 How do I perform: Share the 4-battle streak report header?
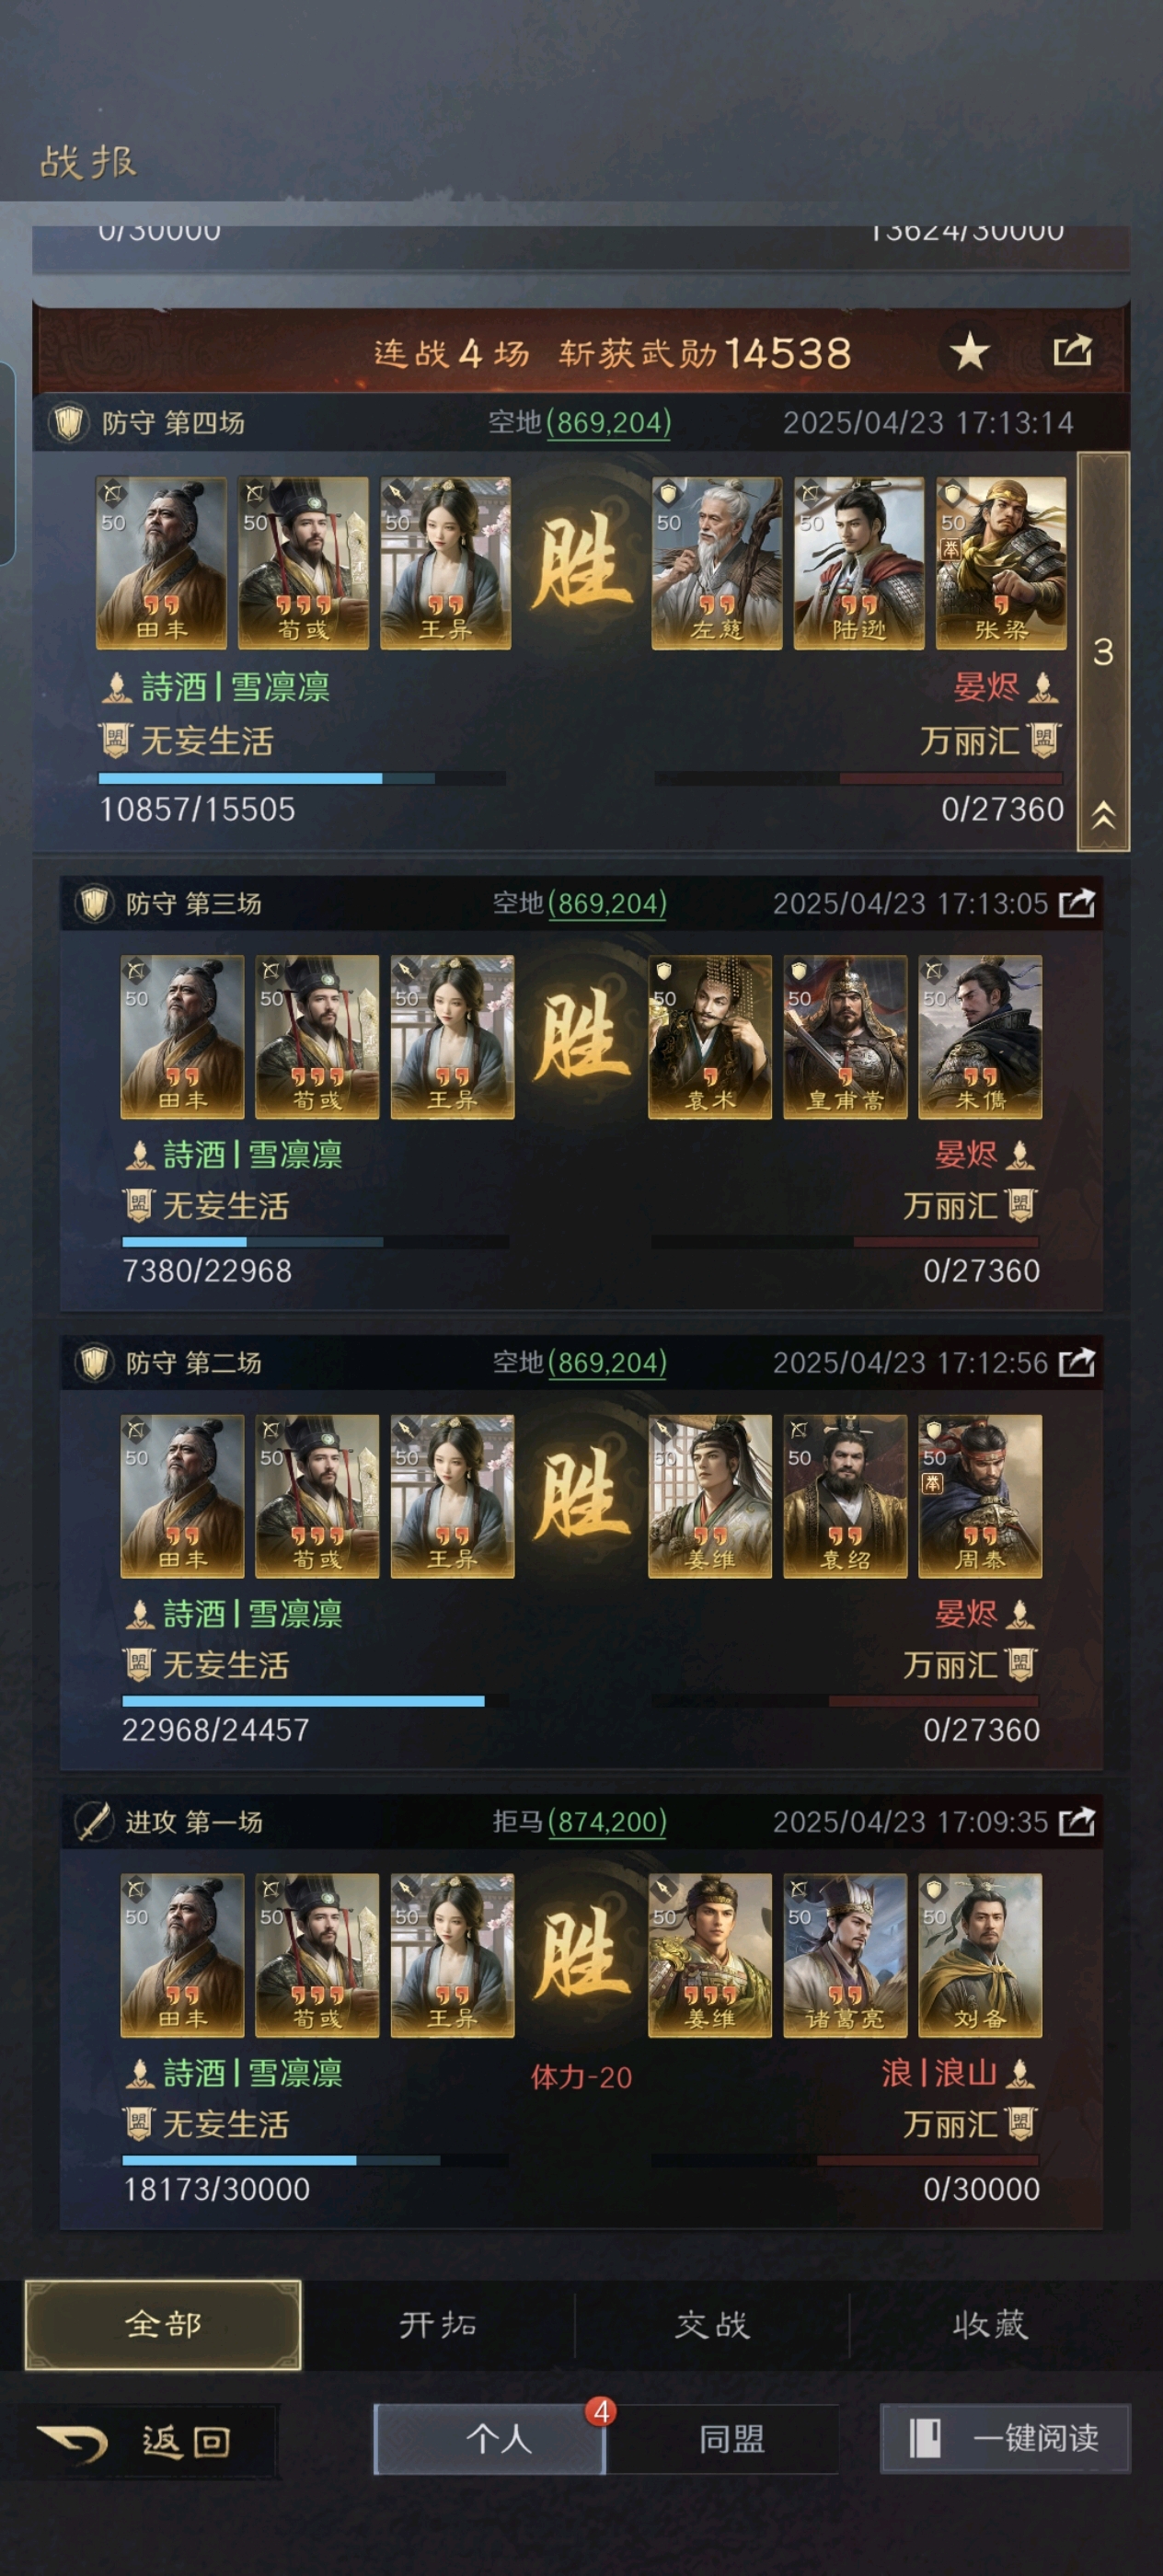[x=1072, y=350]
